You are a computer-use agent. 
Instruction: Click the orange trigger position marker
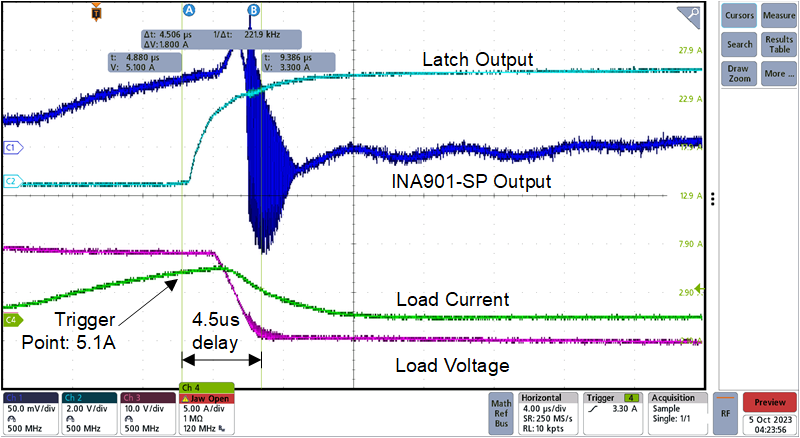click(95, 12)
